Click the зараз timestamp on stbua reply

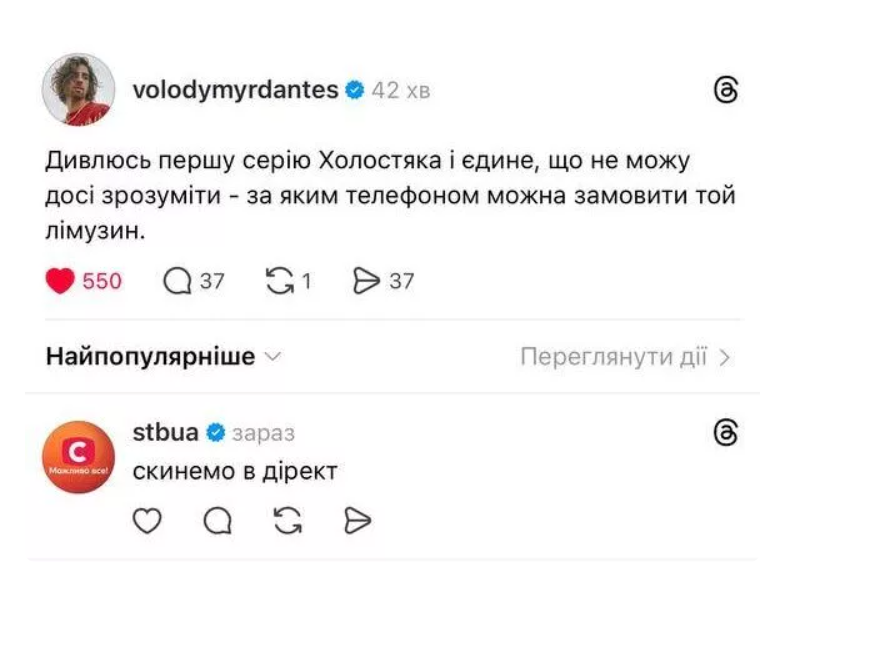(263, 434)
